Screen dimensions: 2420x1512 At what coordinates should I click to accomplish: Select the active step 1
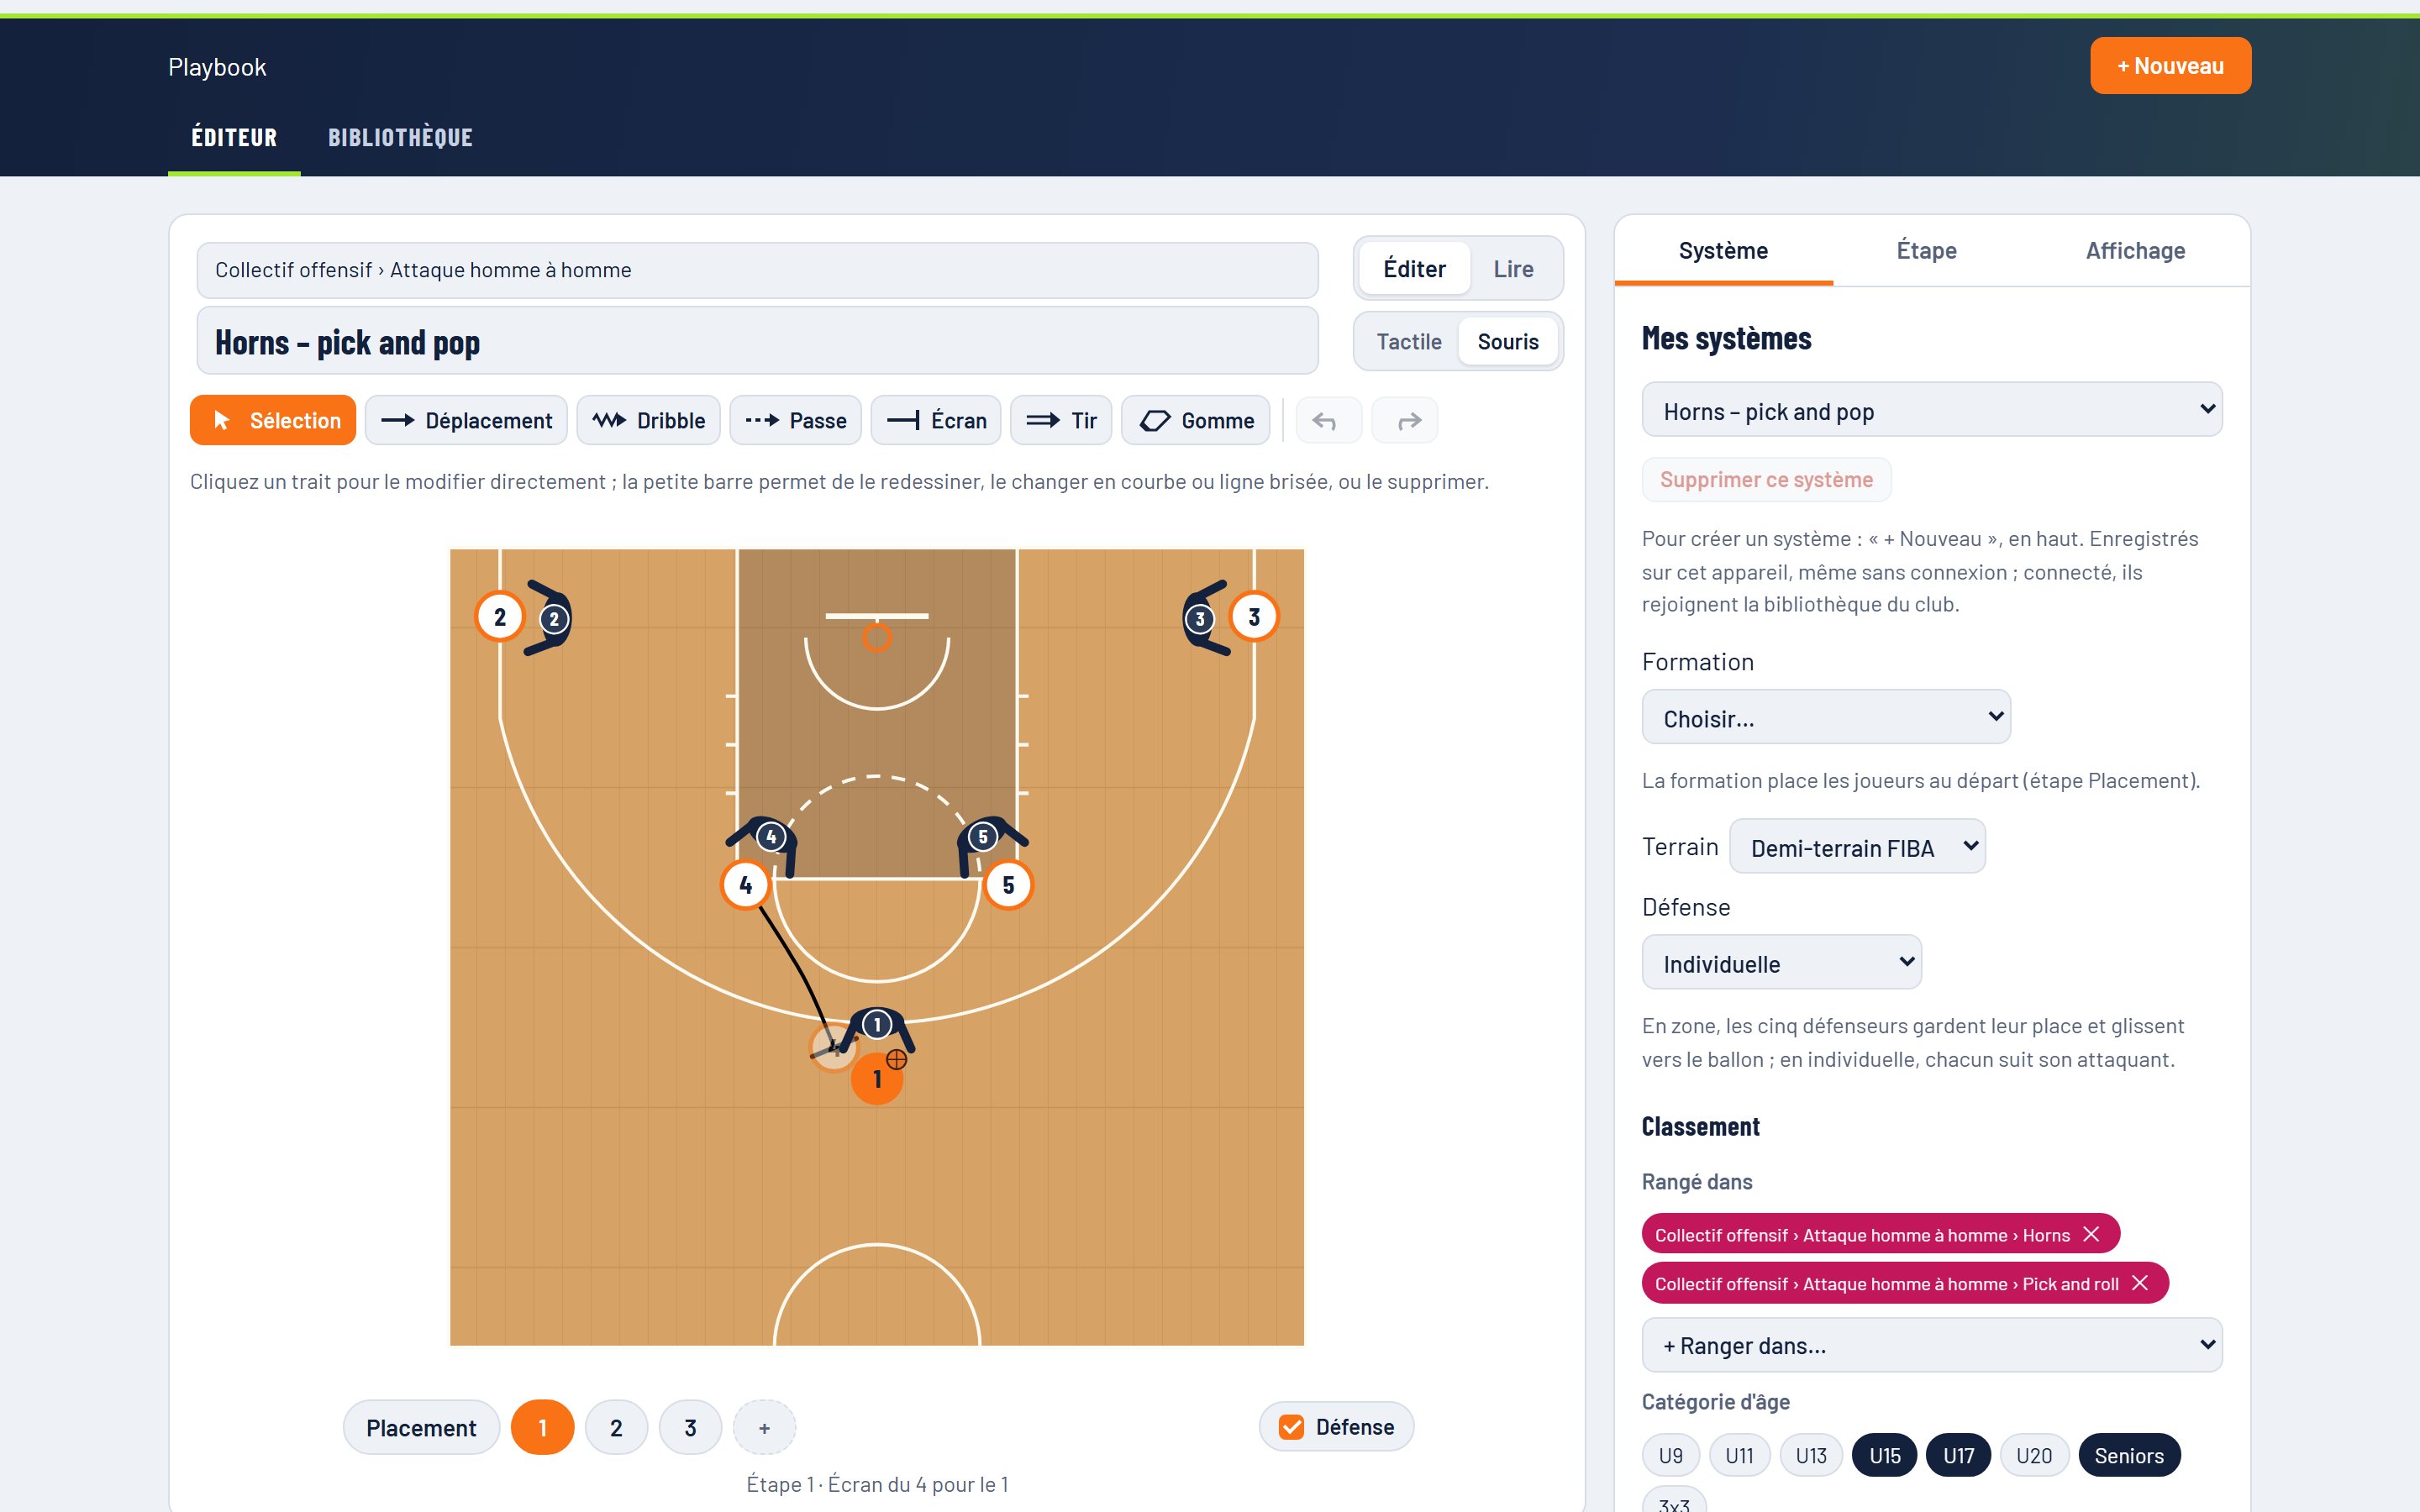542,1428
